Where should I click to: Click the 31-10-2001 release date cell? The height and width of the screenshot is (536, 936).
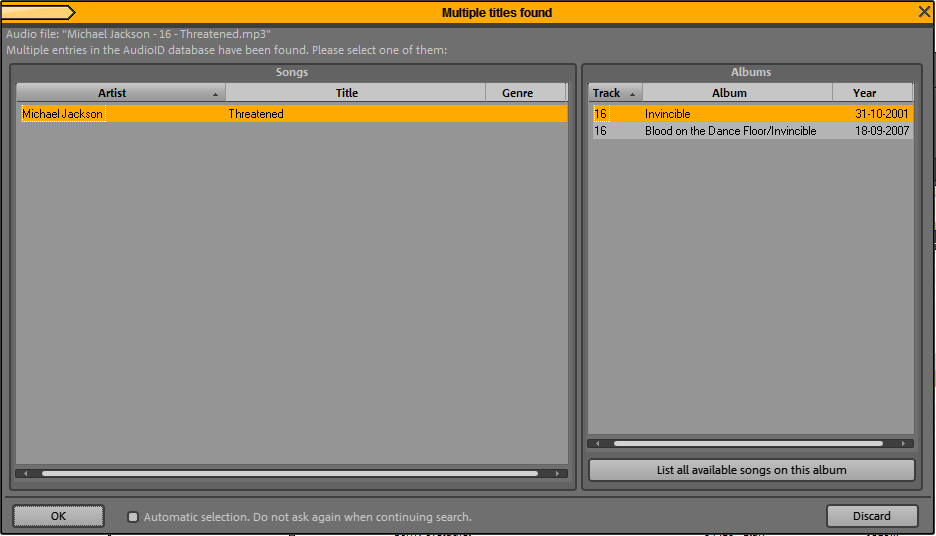coord(882,113)
